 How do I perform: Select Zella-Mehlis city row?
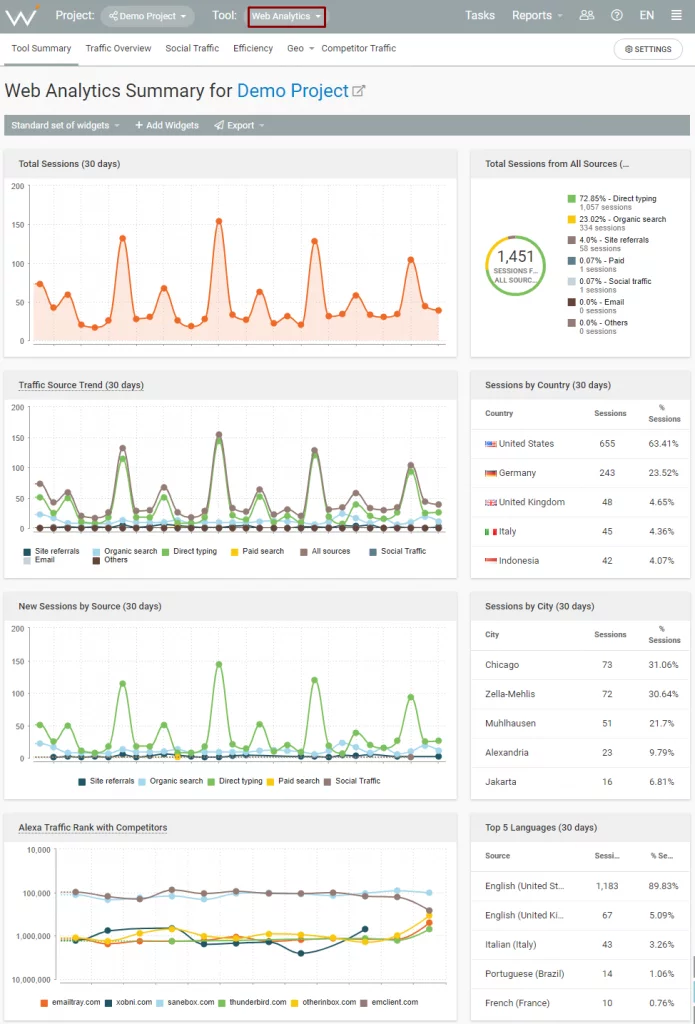(x=580, y=694)
